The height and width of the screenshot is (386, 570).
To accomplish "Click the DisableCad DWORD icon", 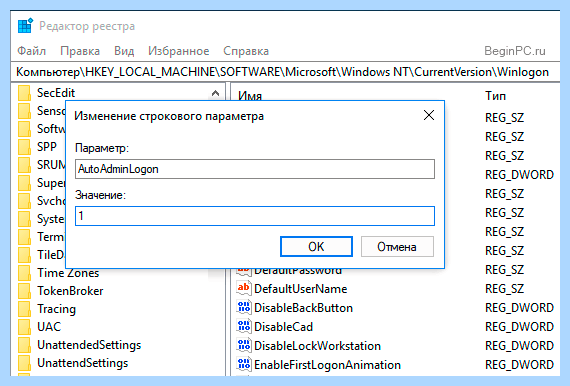I will click(244, 326).
